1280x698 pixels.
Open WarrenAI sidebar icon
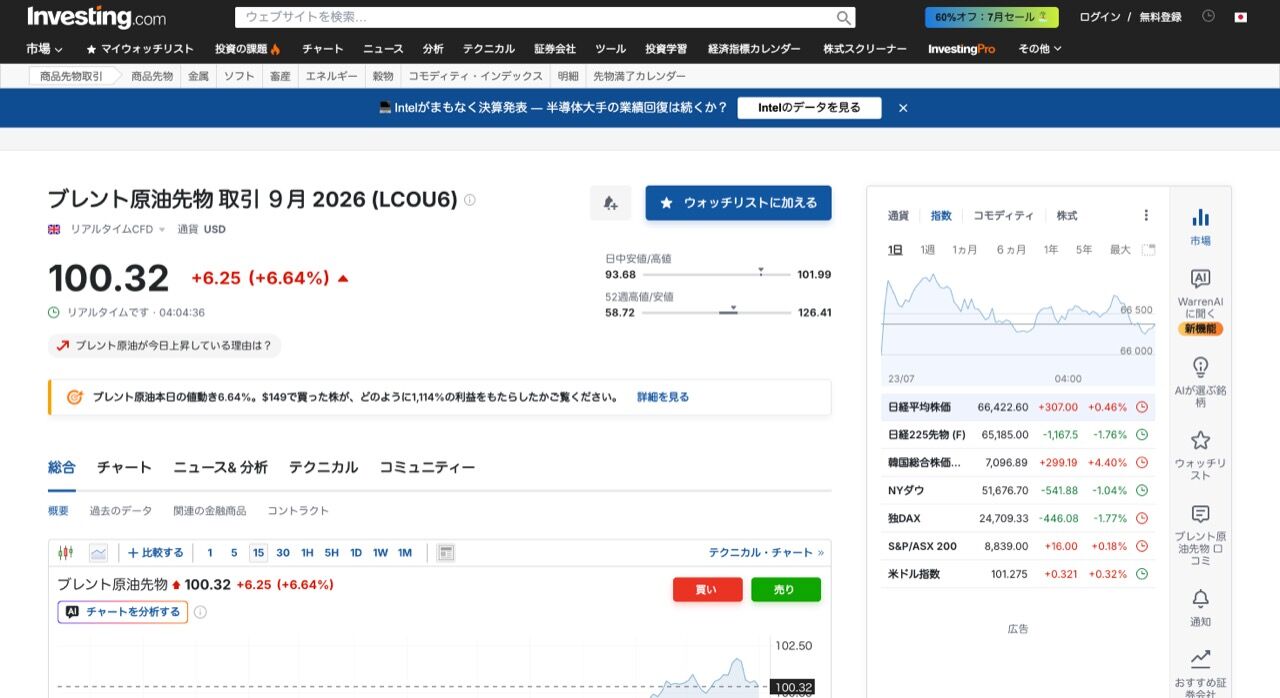pos(1200,278)
